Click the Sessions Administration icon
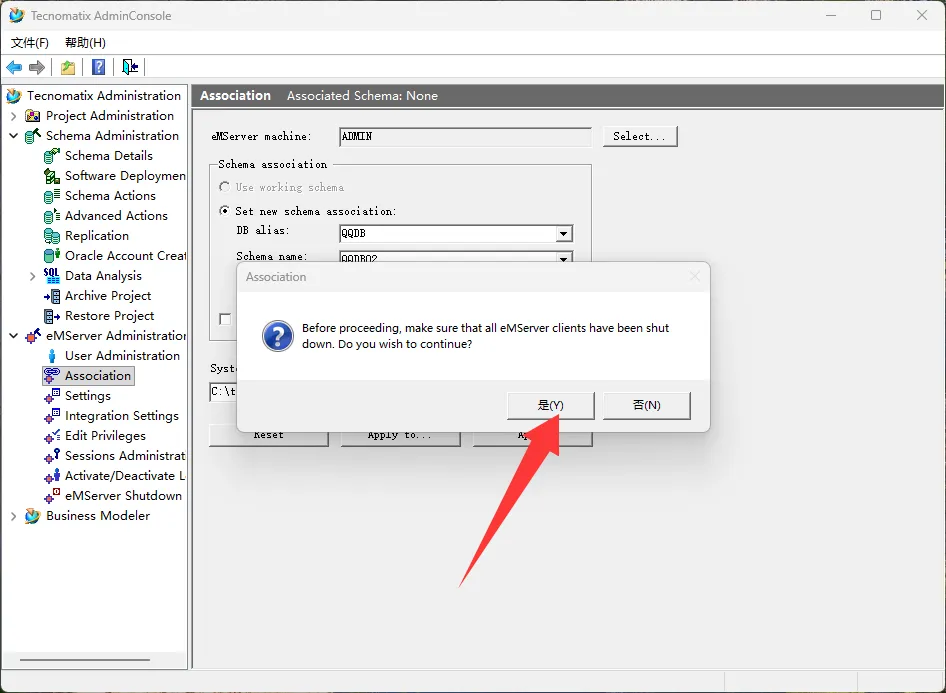 (52, 455)
